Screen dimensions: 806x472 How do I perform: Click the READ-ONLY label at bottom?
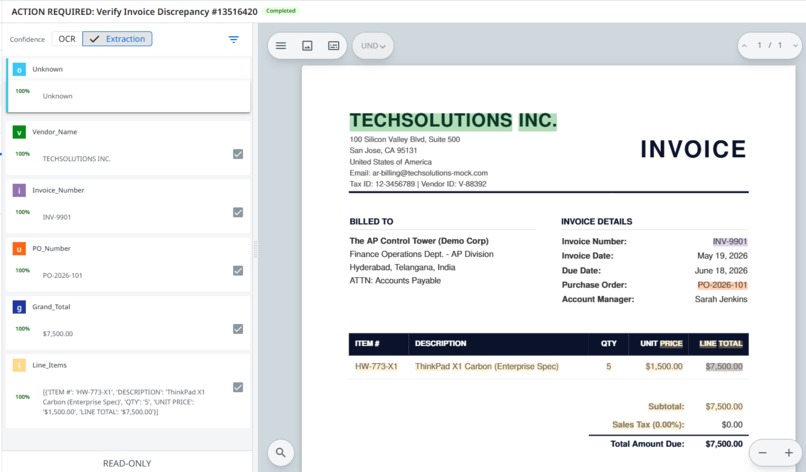coord(127,463)
